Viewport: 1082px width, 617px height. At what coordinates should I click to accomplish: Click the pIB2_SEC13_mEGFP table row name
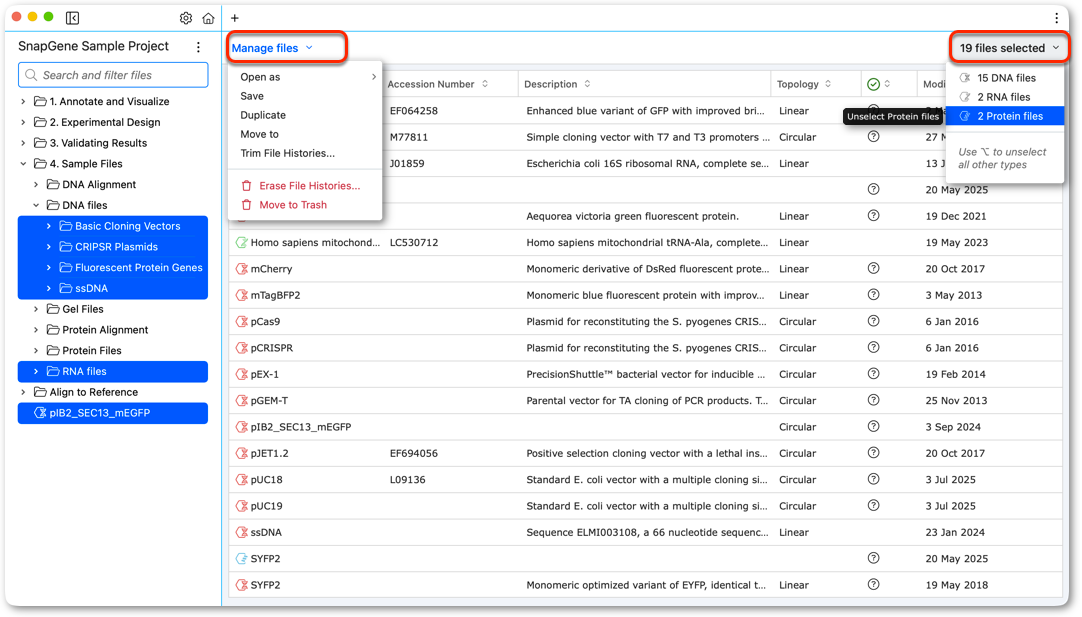point(301,427)
